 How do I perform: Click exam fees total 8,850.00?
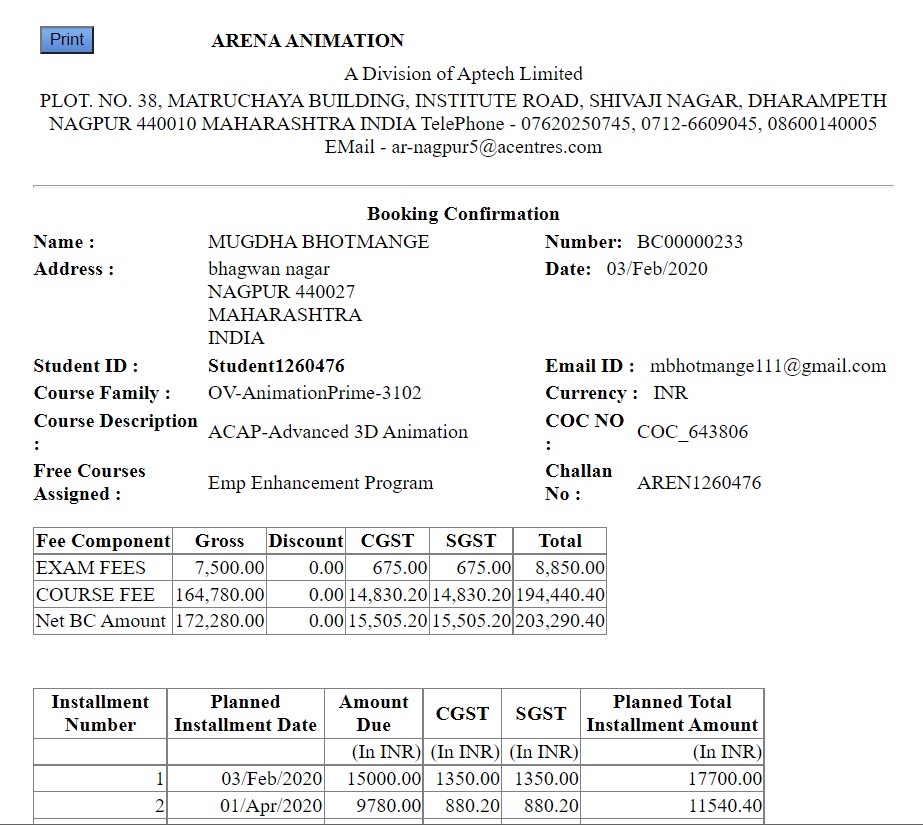[570, 567]
